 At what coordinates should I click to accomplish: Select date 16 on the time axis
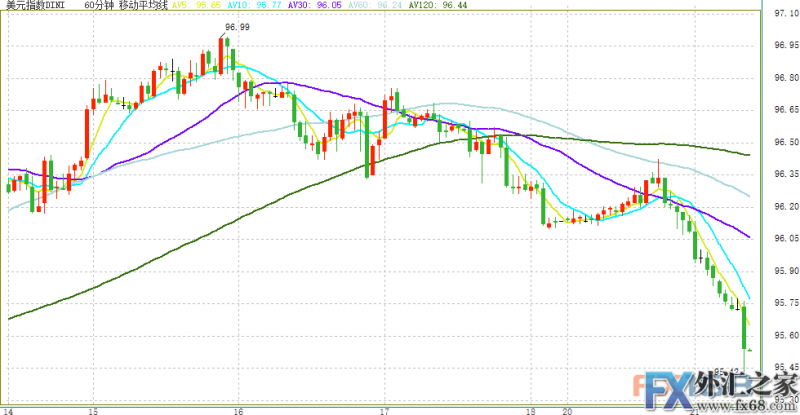238,410
